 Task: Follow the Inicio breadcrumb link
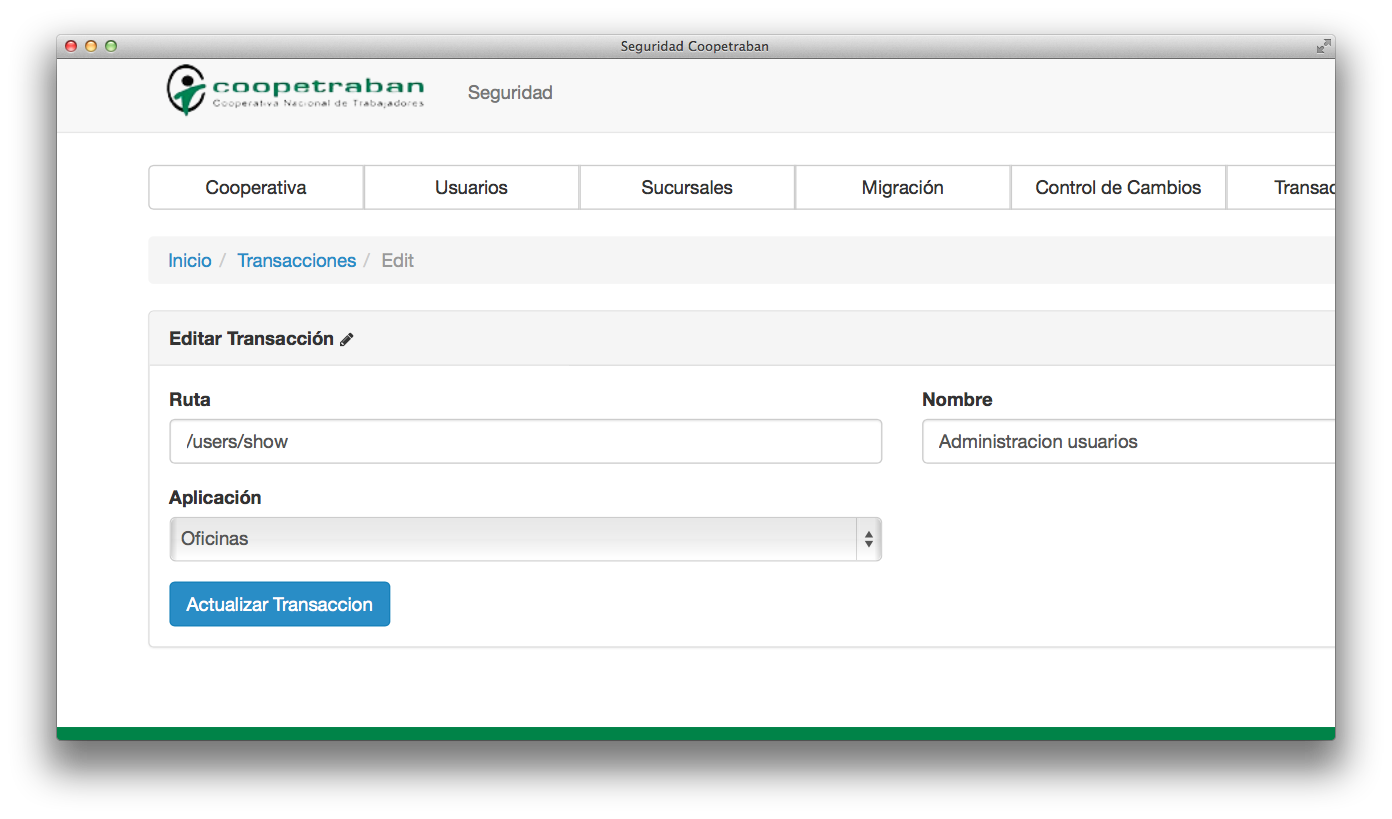coord(190,261)
